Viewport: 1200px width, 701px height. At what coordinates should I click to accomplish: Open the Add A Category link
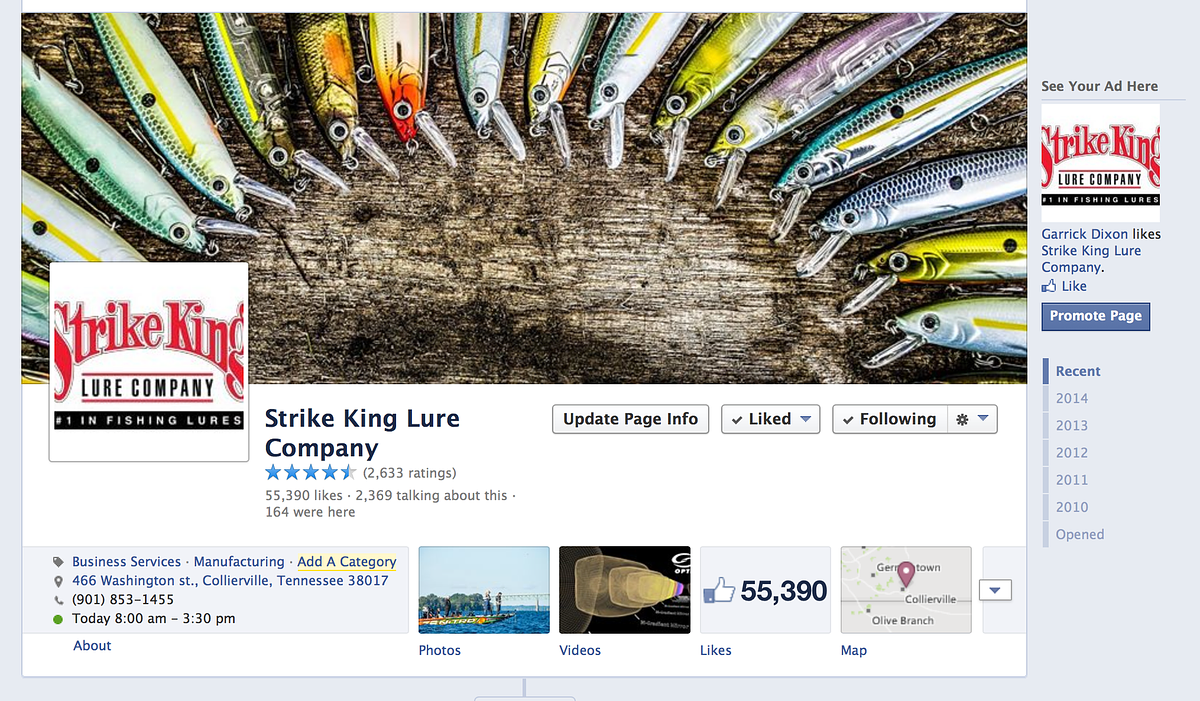[x=347, y=562]
